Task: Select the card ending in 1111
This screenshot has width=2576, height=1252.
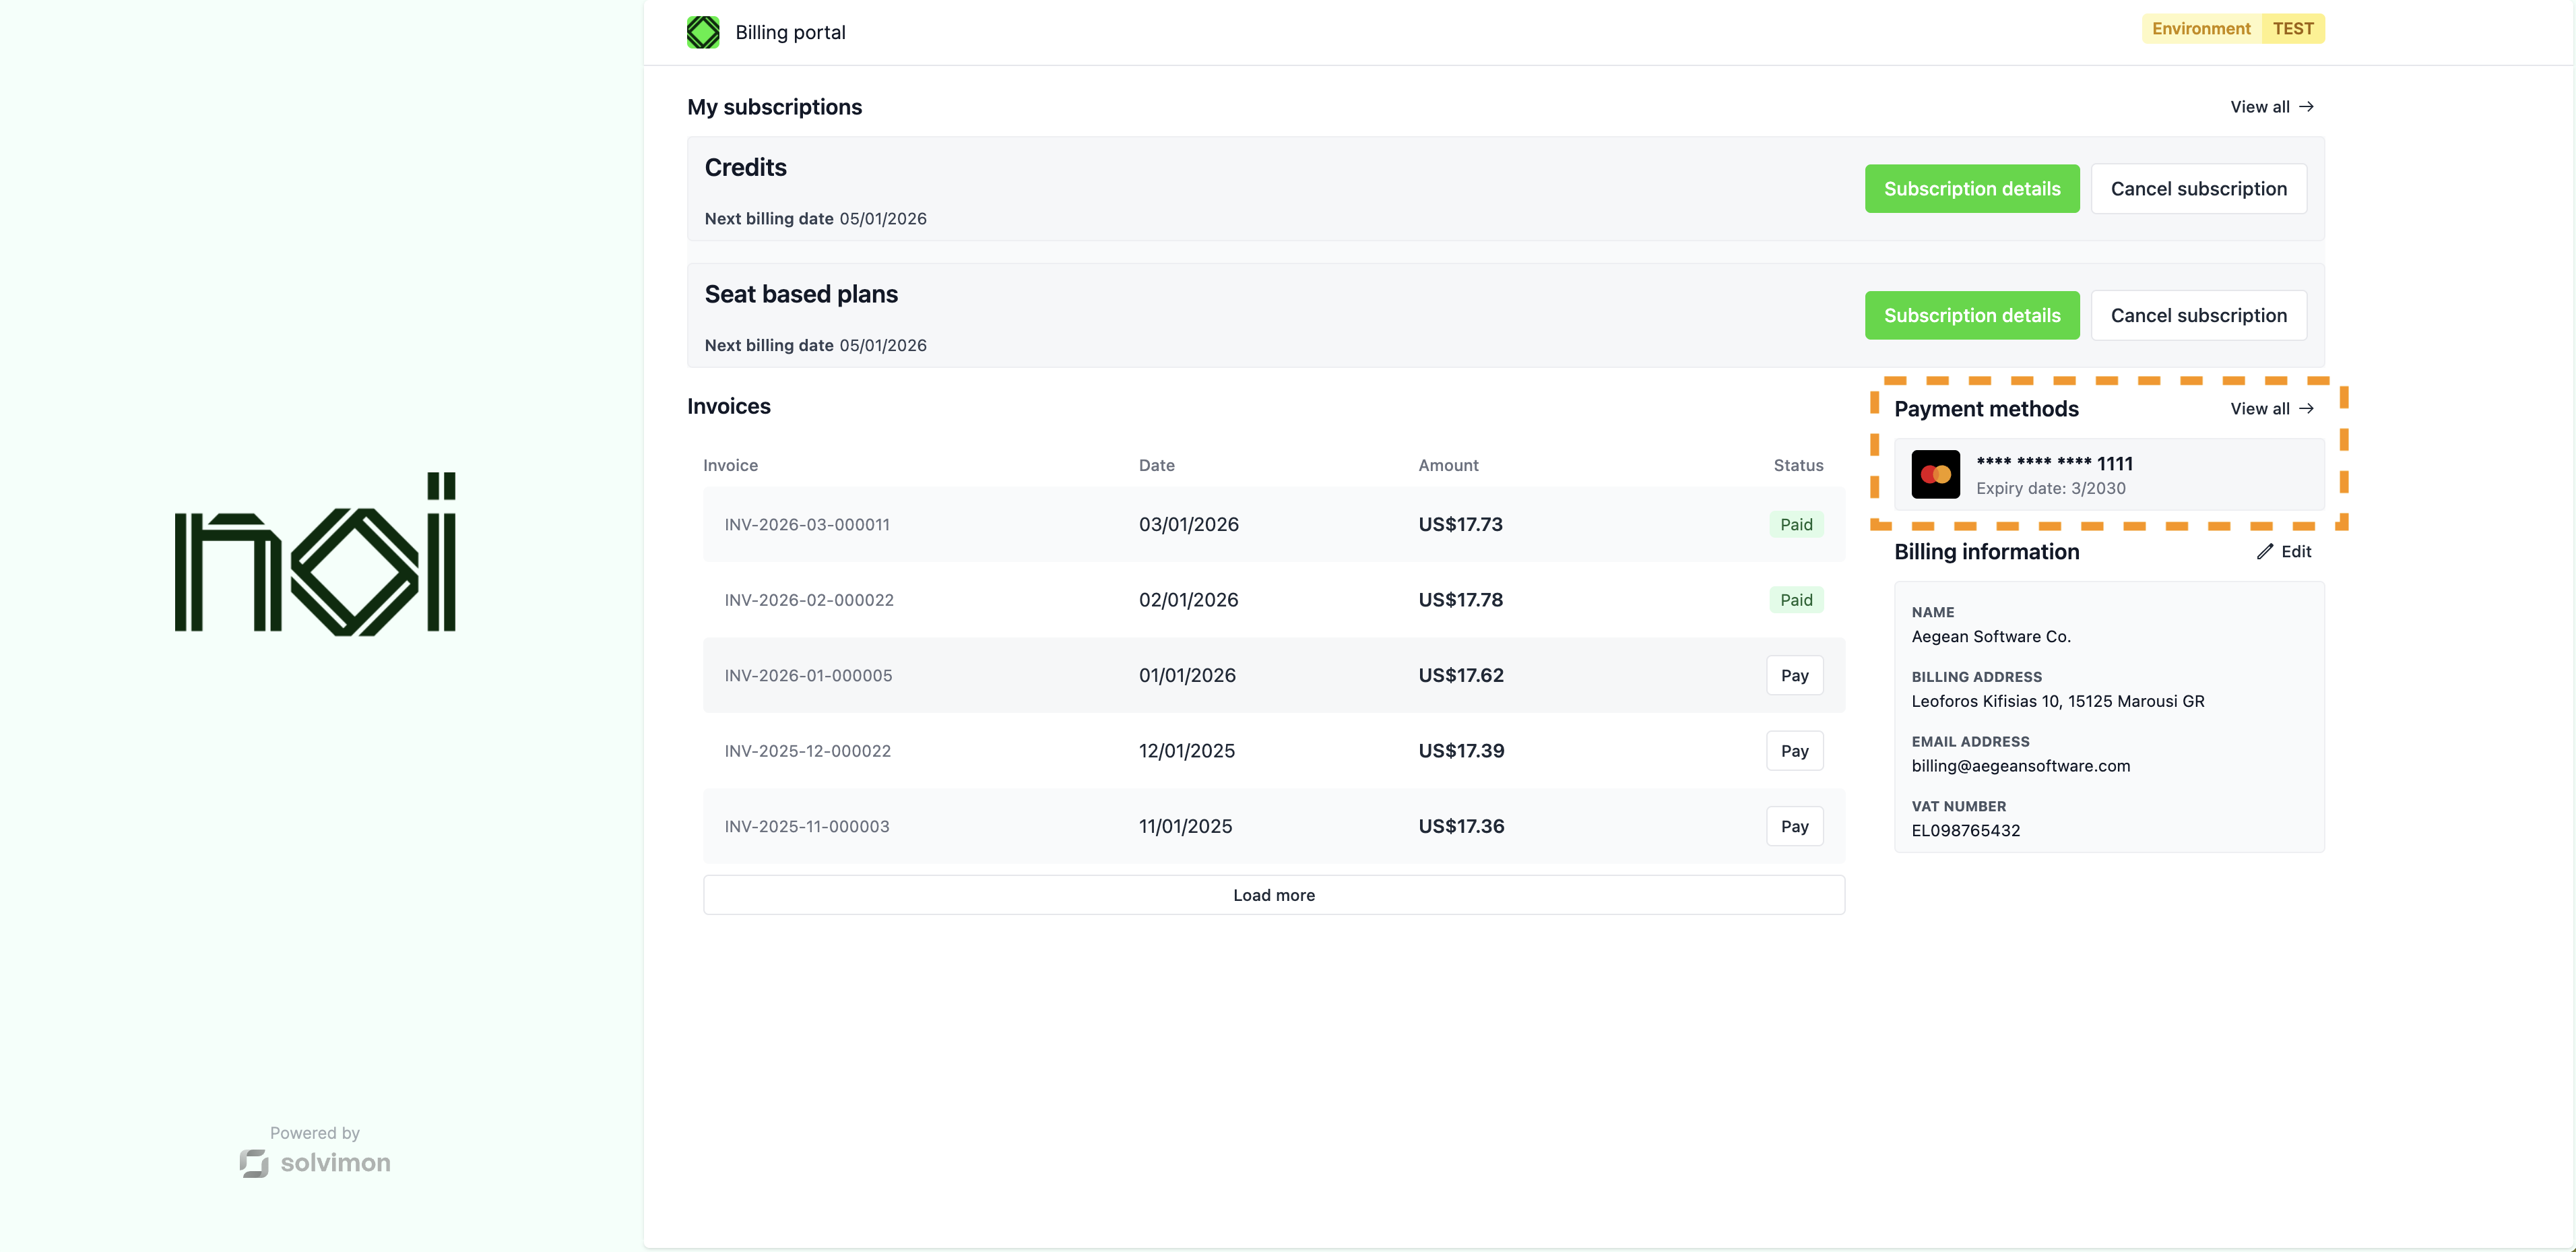Action: (2108, 475)
